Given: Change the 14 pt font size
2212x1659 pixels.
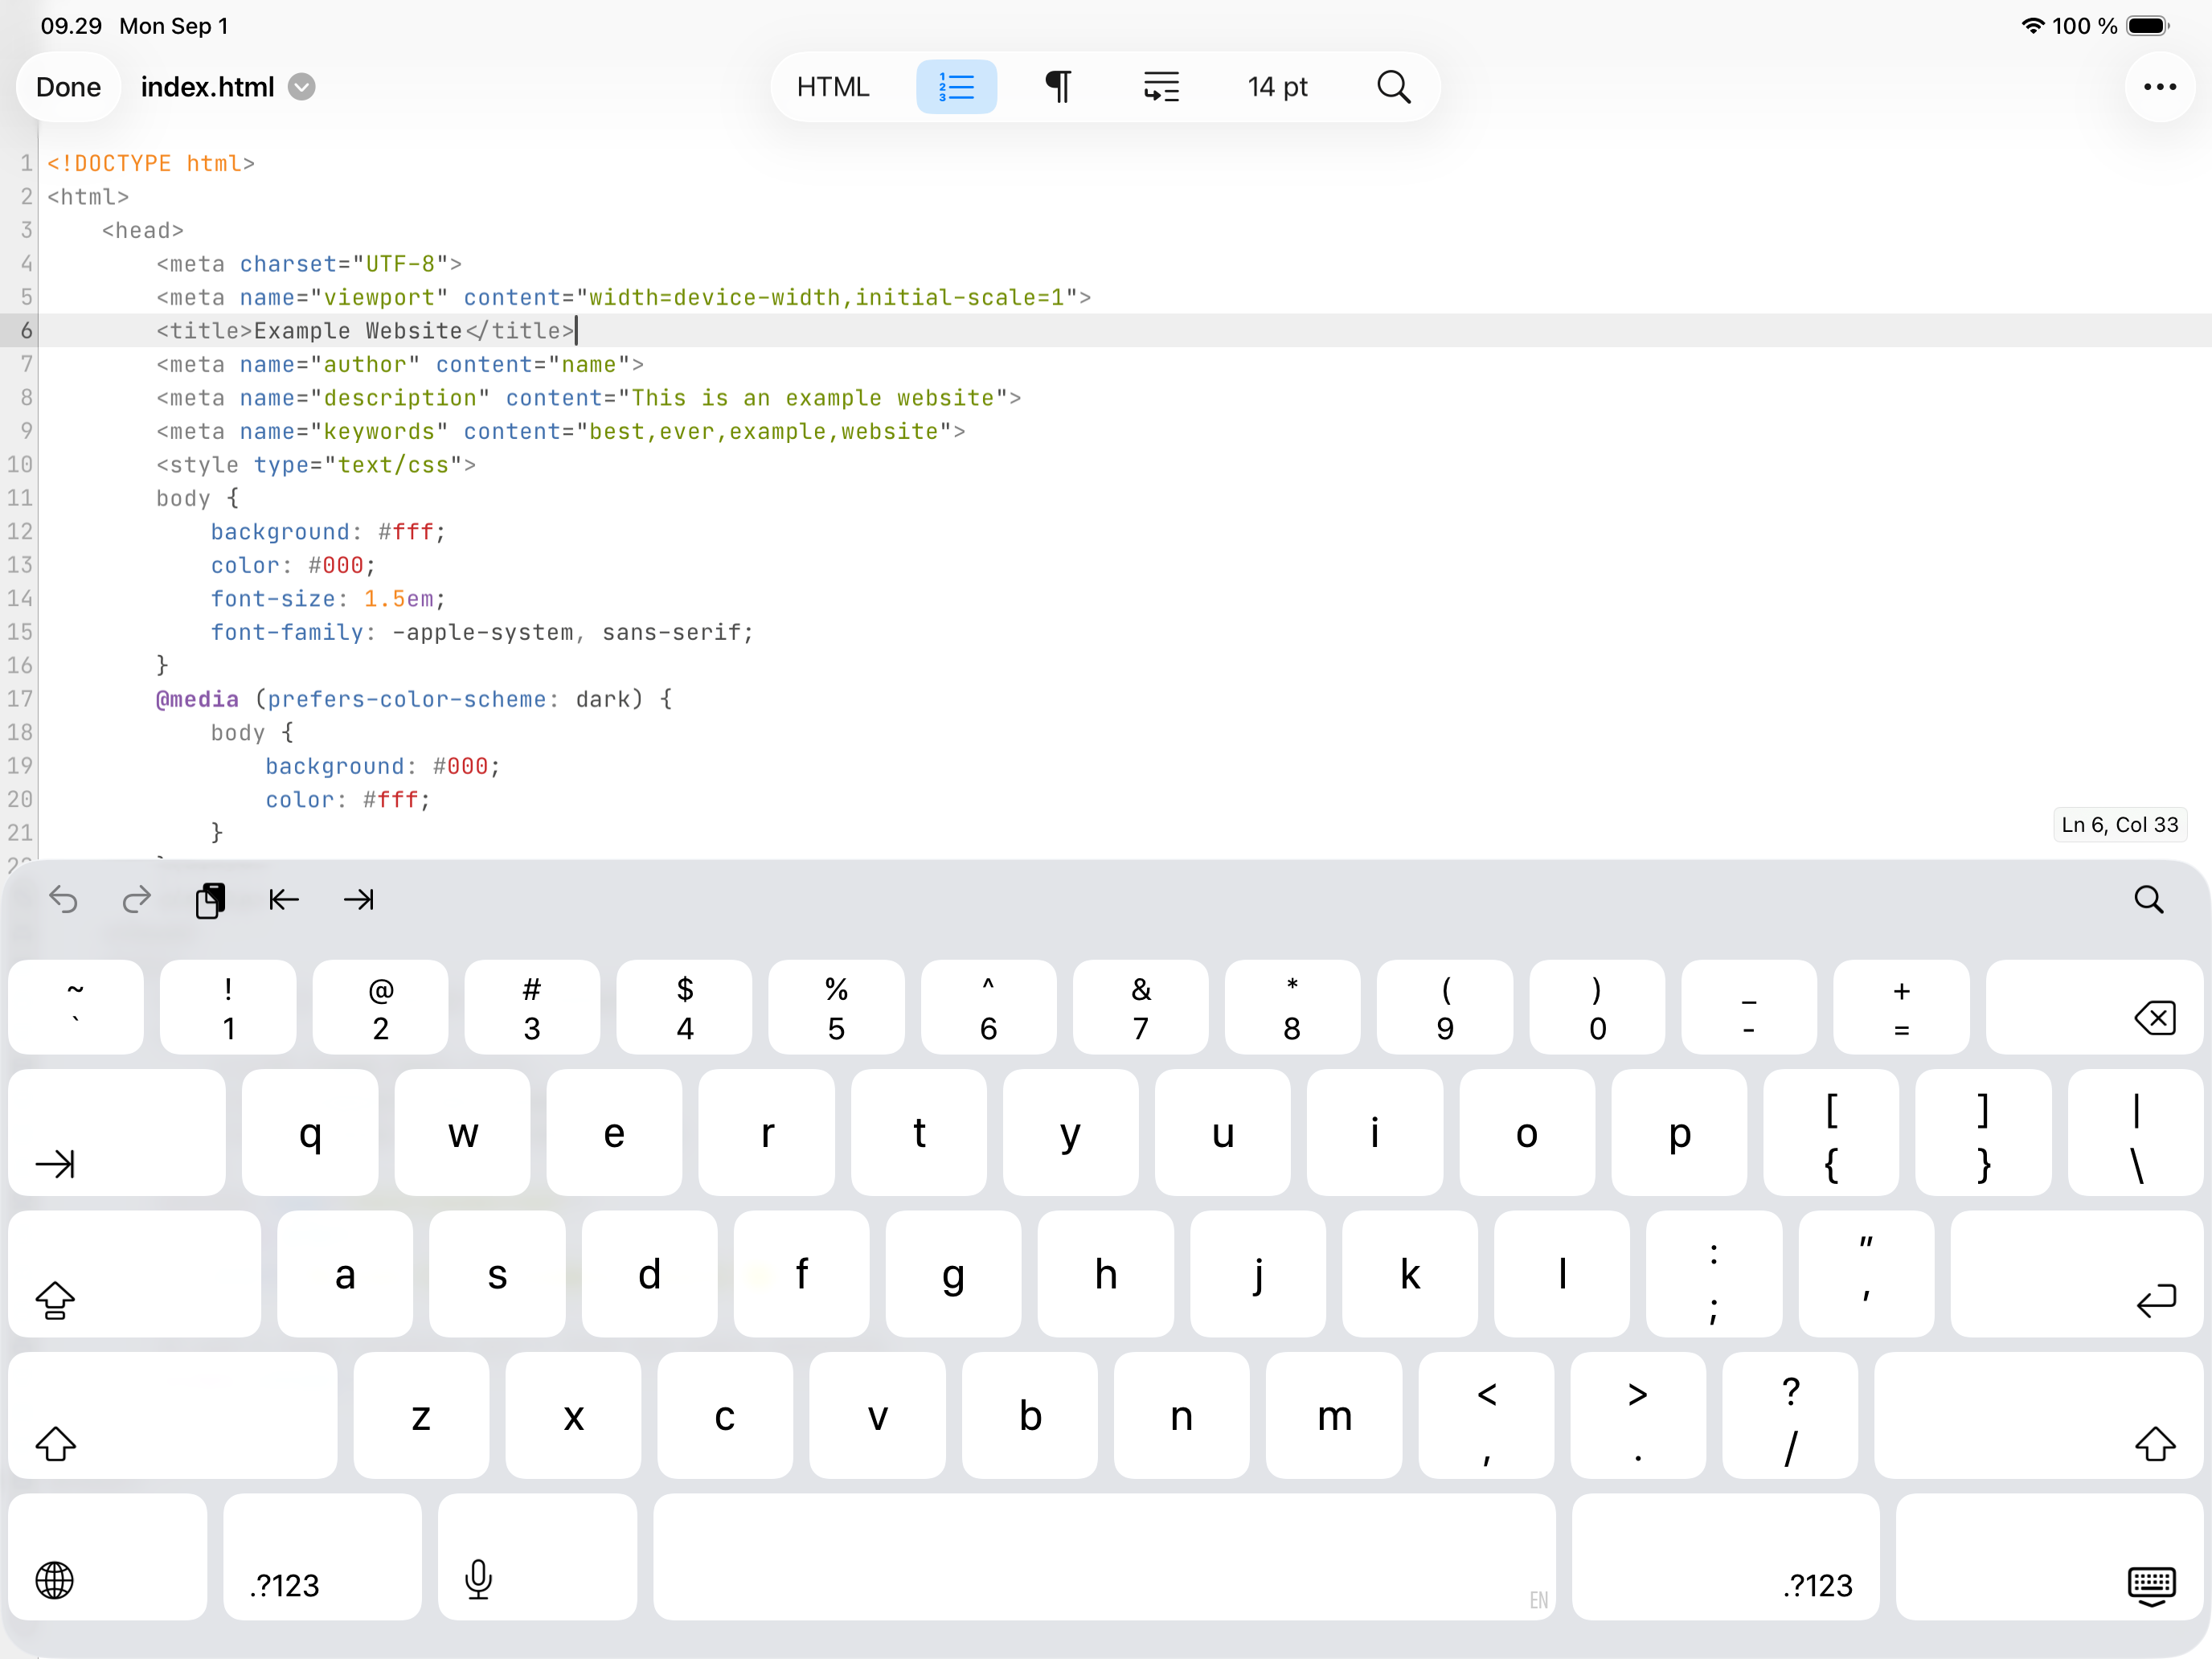Looking at the screenshot, I should (1277, 87).
